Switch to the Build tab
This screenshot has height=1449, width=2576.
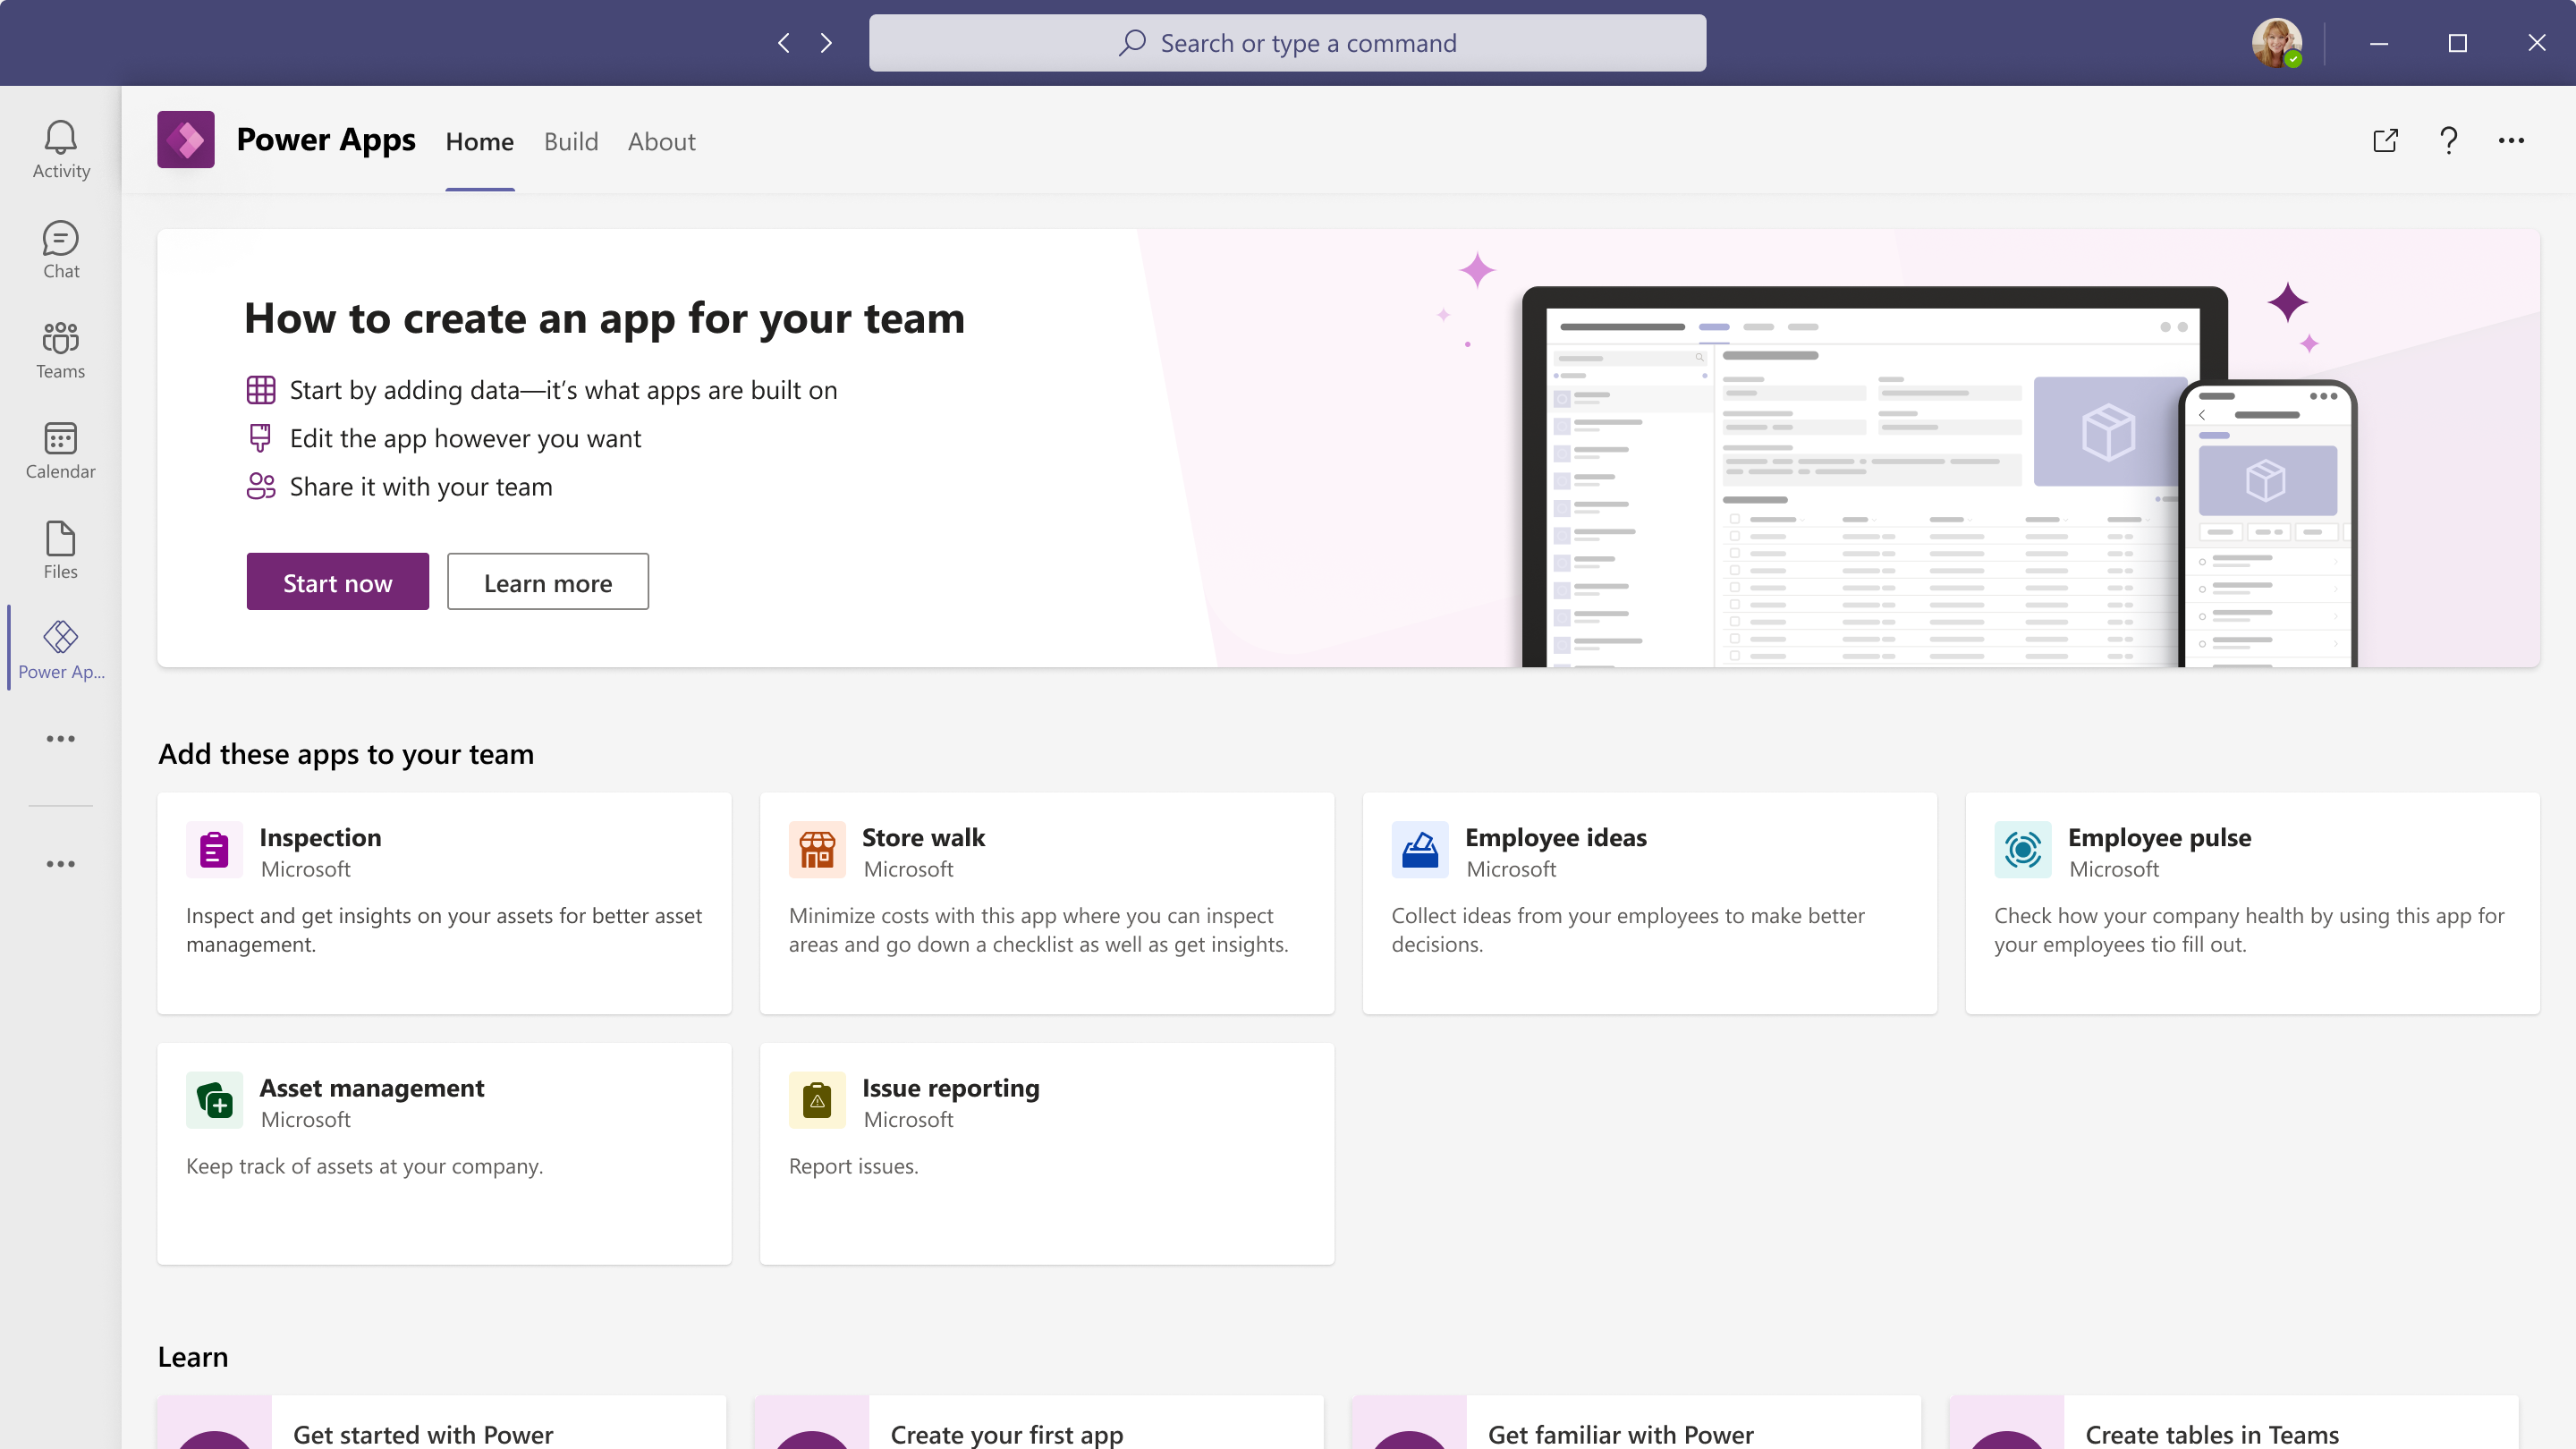tap(570, 142)
